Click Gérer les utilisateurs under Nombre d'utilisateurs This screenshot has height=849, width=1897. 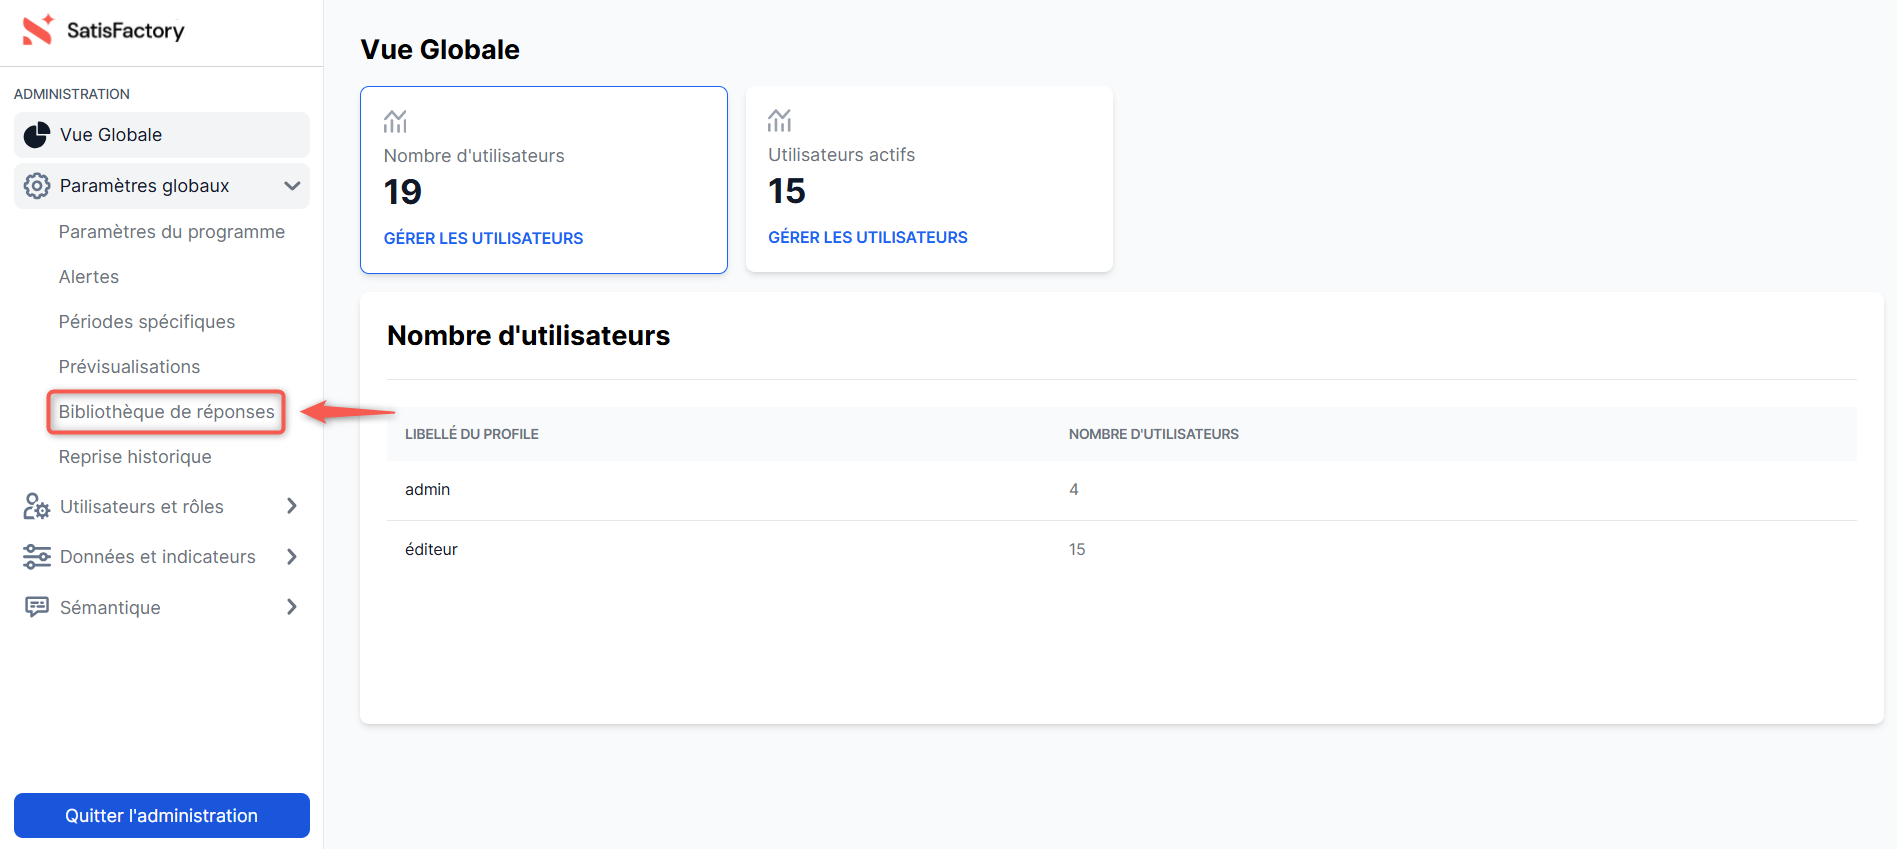[x=483, y=238]
